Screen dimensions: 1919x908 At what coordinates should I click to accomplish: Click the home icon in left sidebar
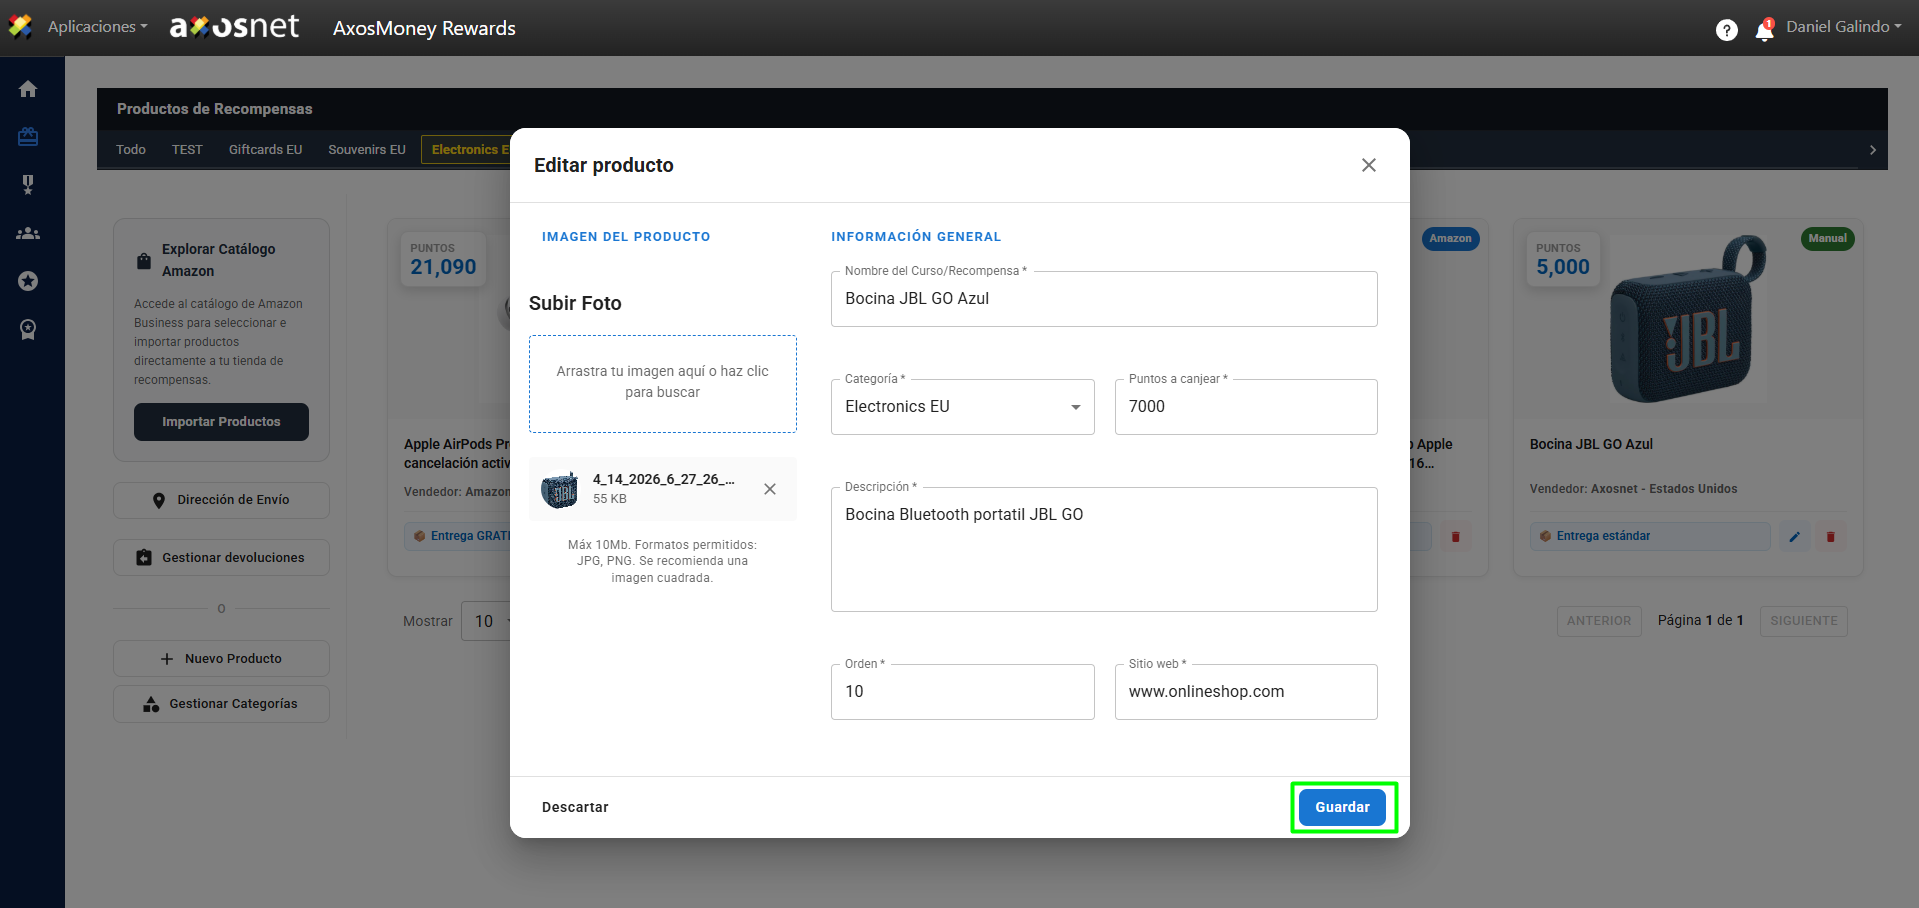click(28, 89)
